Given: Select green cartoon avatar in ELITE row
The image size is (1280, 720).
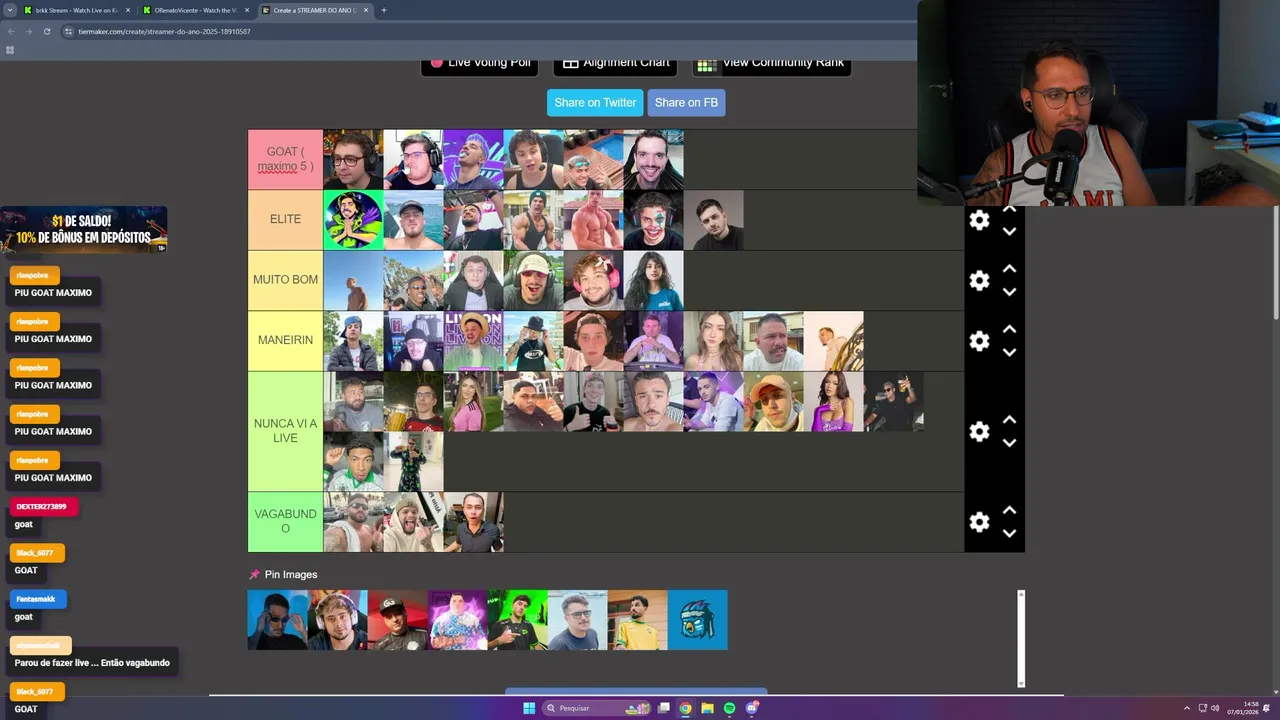Looking at the screenshot, I should [x=353, y=220].
